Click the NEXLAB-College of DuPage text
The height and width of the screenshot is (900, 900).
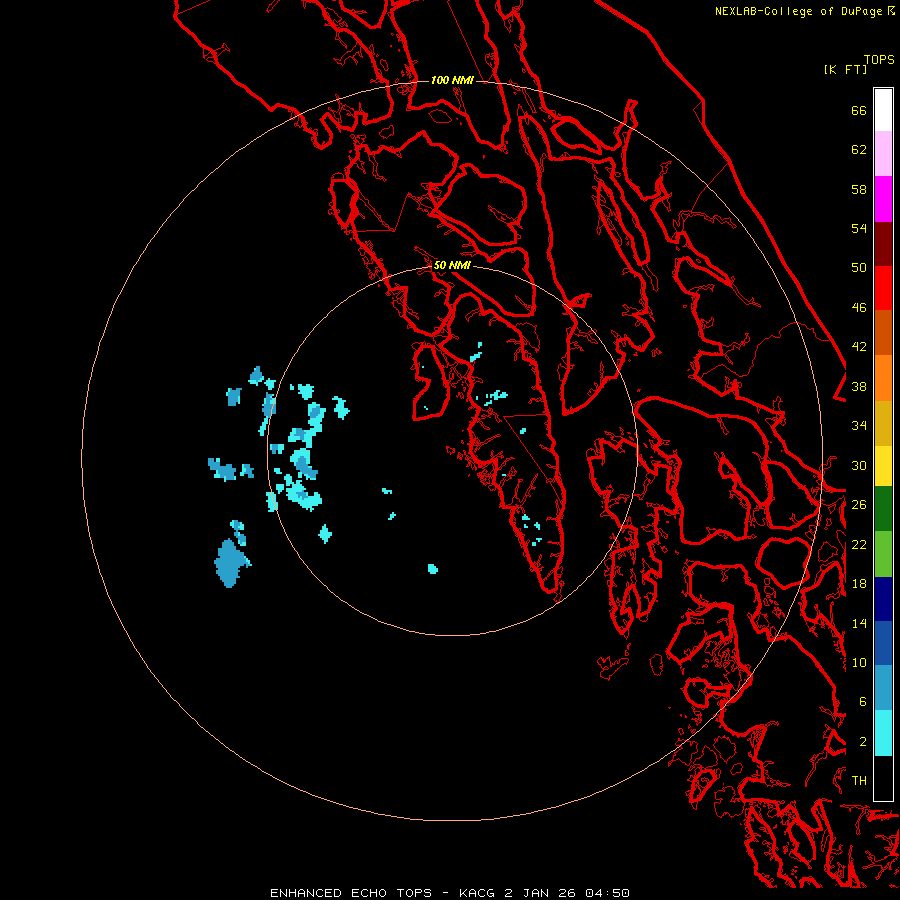798,11
